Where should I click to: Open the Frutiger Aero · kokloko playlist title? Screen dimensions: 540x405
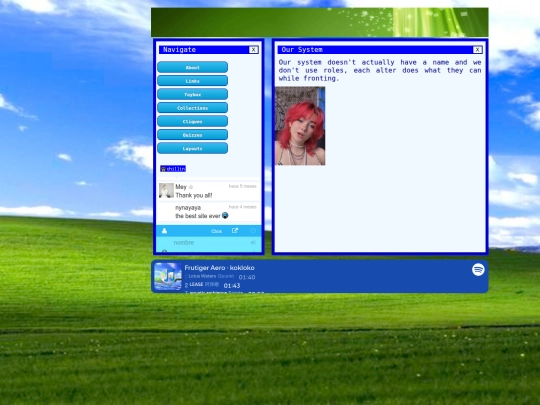(x=219, y=268)
